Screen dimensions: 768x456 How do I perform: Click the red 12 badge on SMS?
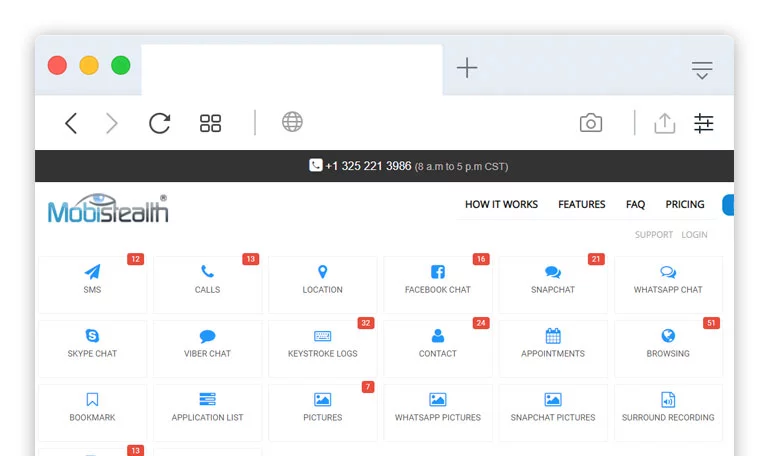pyautogui.click(x=136, y=259)
